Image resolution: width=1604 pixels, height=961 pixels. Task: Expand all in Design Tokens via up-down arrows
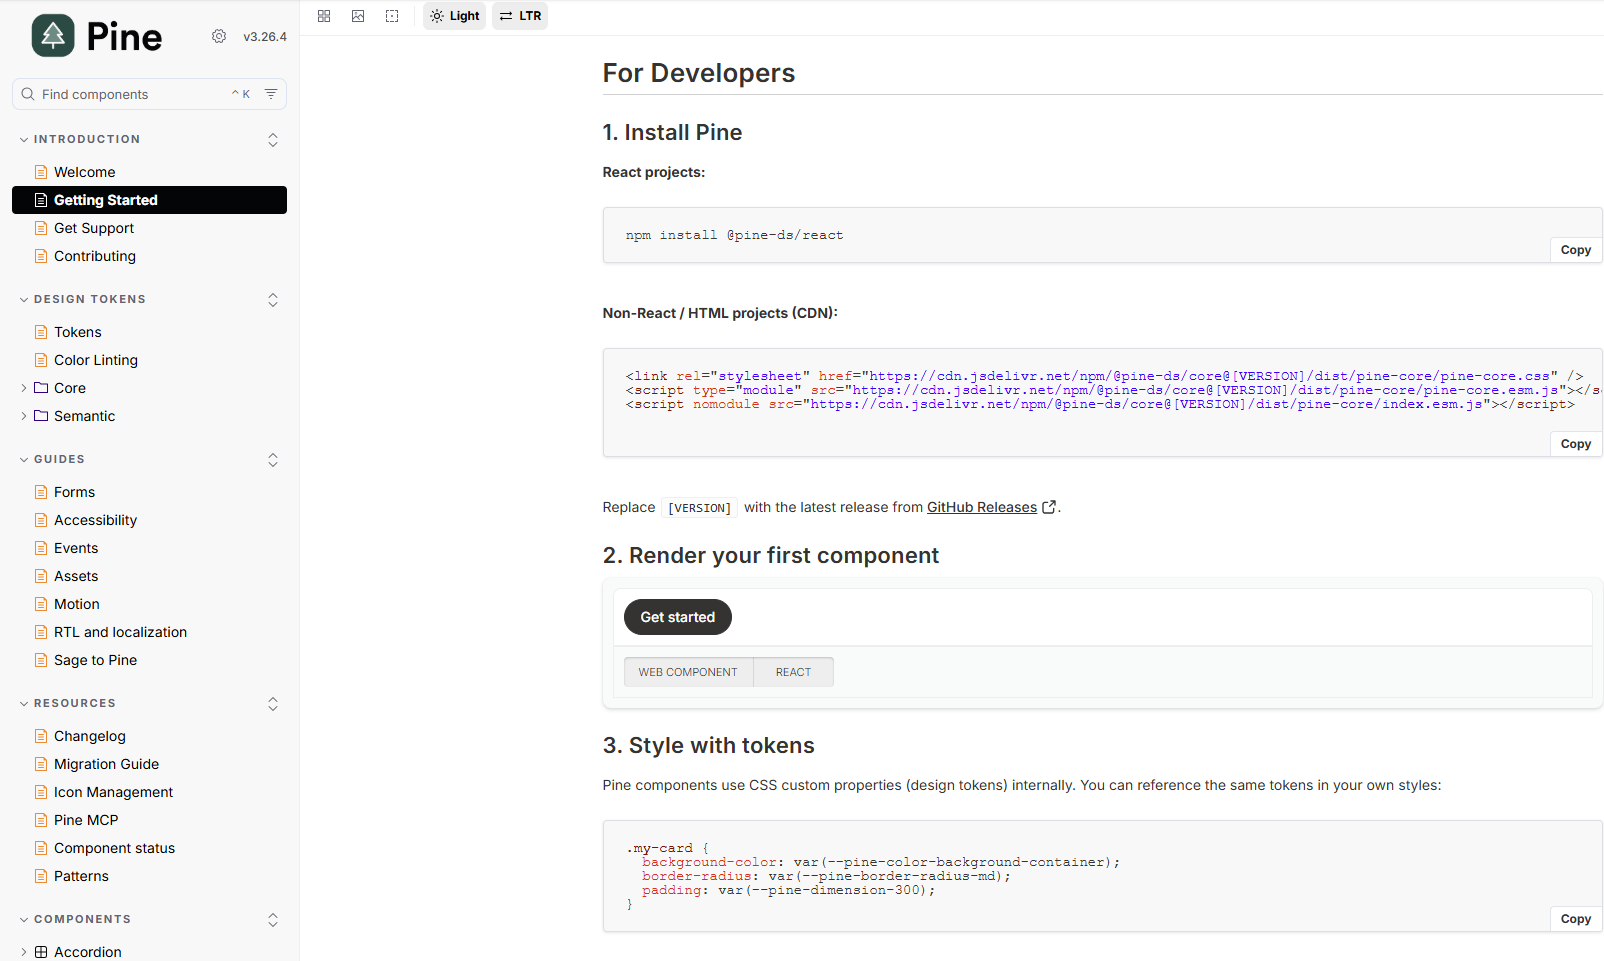coord(273,300)
